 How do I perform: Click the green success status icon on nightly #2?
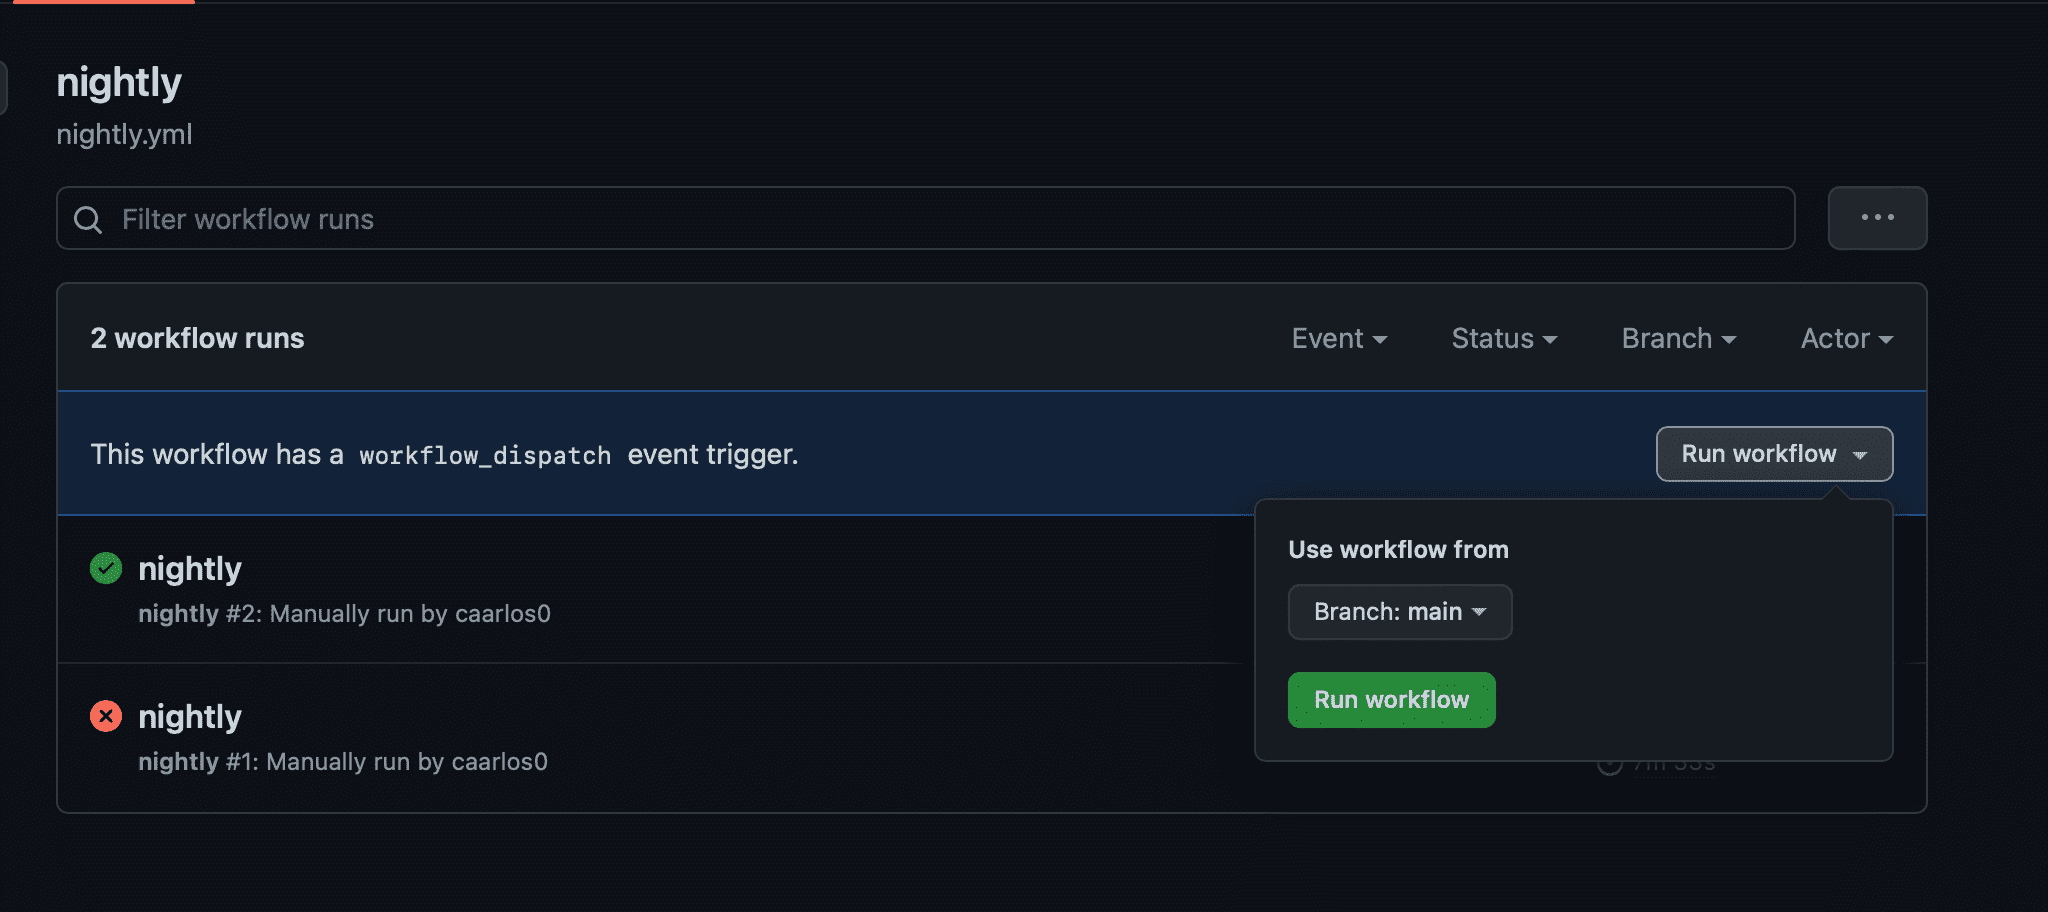[x=105, y=567]
